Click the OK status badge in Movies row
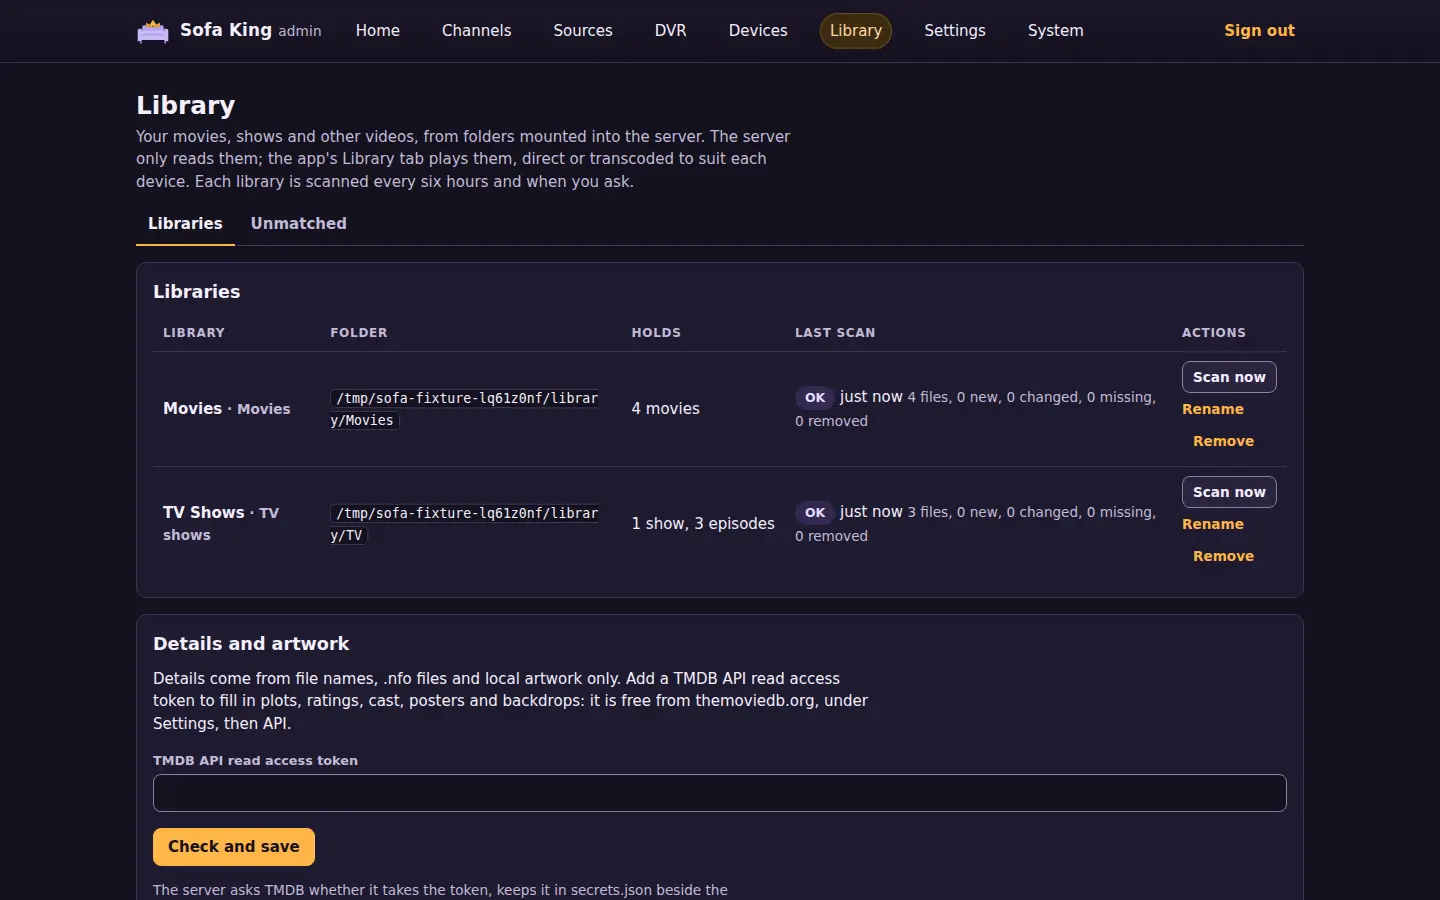The width and height of the screenshot is (1440, 900). [x=815, y=398]
